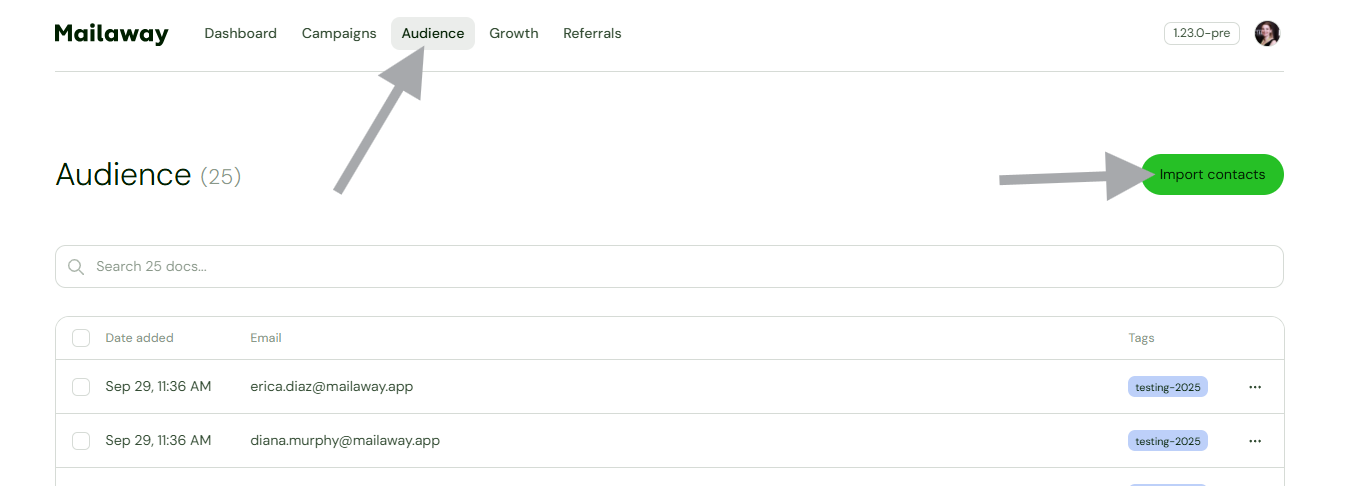The width and height of the screenshot is (1349, 486).
Task: Click the date in erica.diaz row
Action: point(158,387)
